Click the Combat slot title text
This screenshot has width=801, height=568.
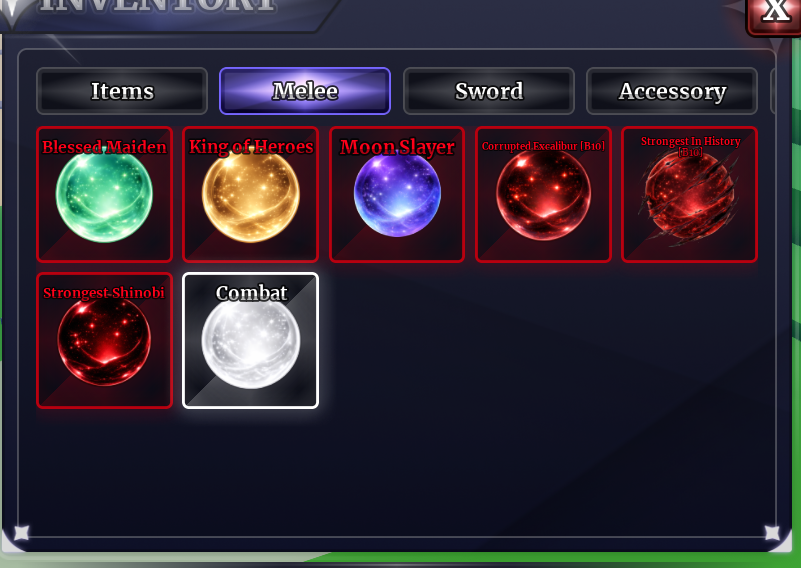pyautogui.click(x=251, y=293)
